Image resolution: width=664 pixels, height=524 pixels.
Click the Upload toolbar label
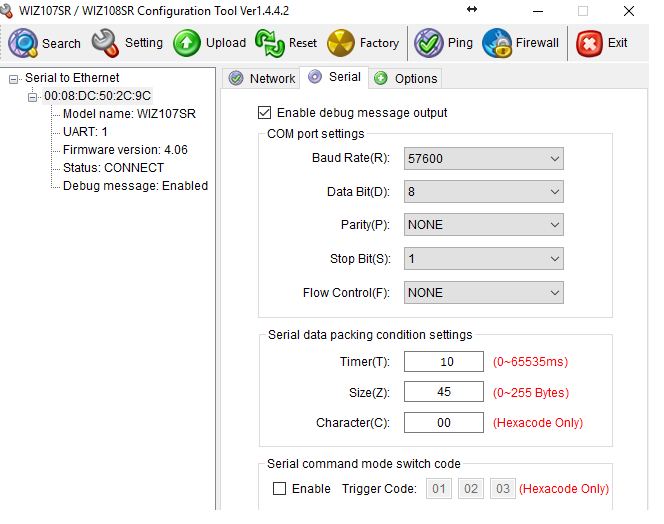tap(226, 43)
